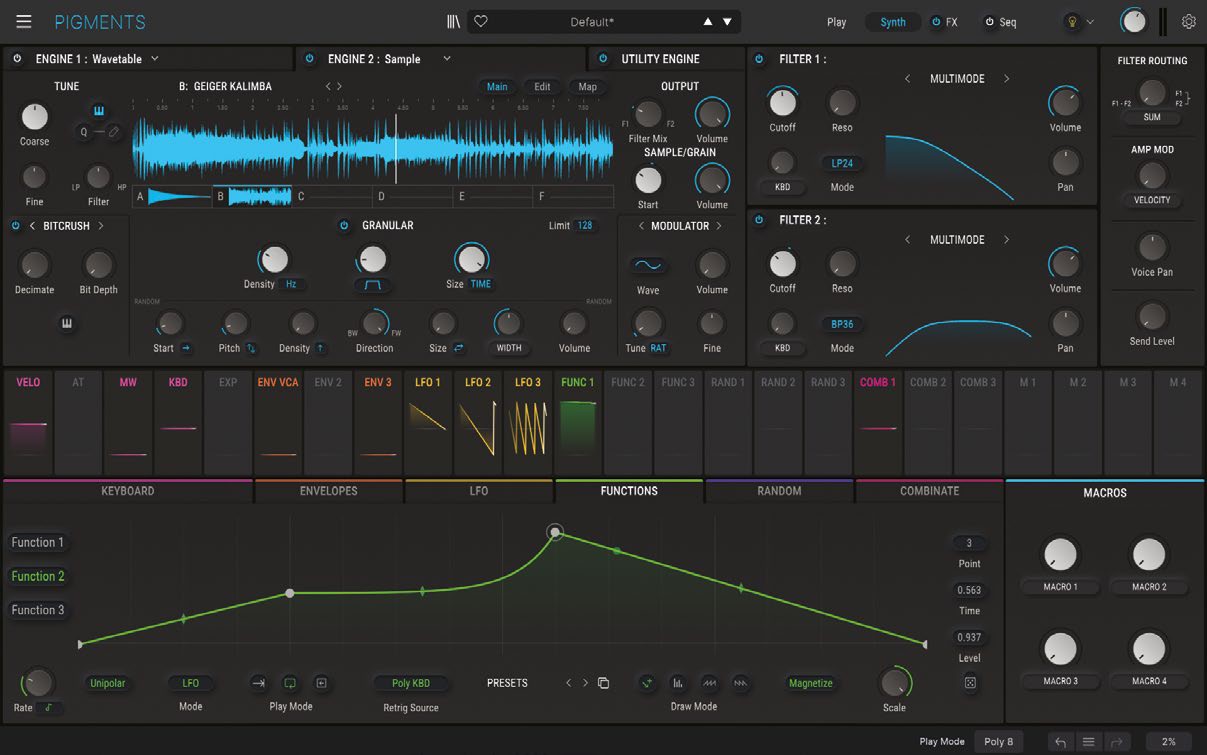The image size is (1207, 755).
Task: Open the hamburger main menu
Action: [x=23, y=21]
